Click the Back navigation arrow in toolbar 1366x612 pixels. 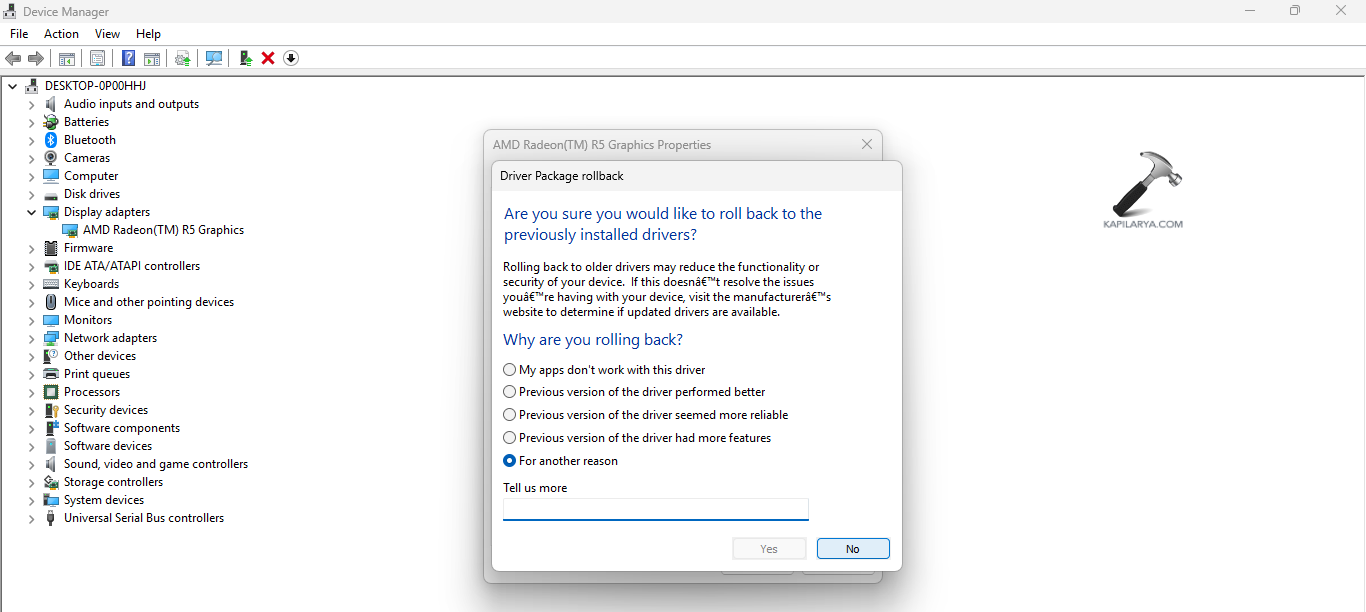[13, 57]
